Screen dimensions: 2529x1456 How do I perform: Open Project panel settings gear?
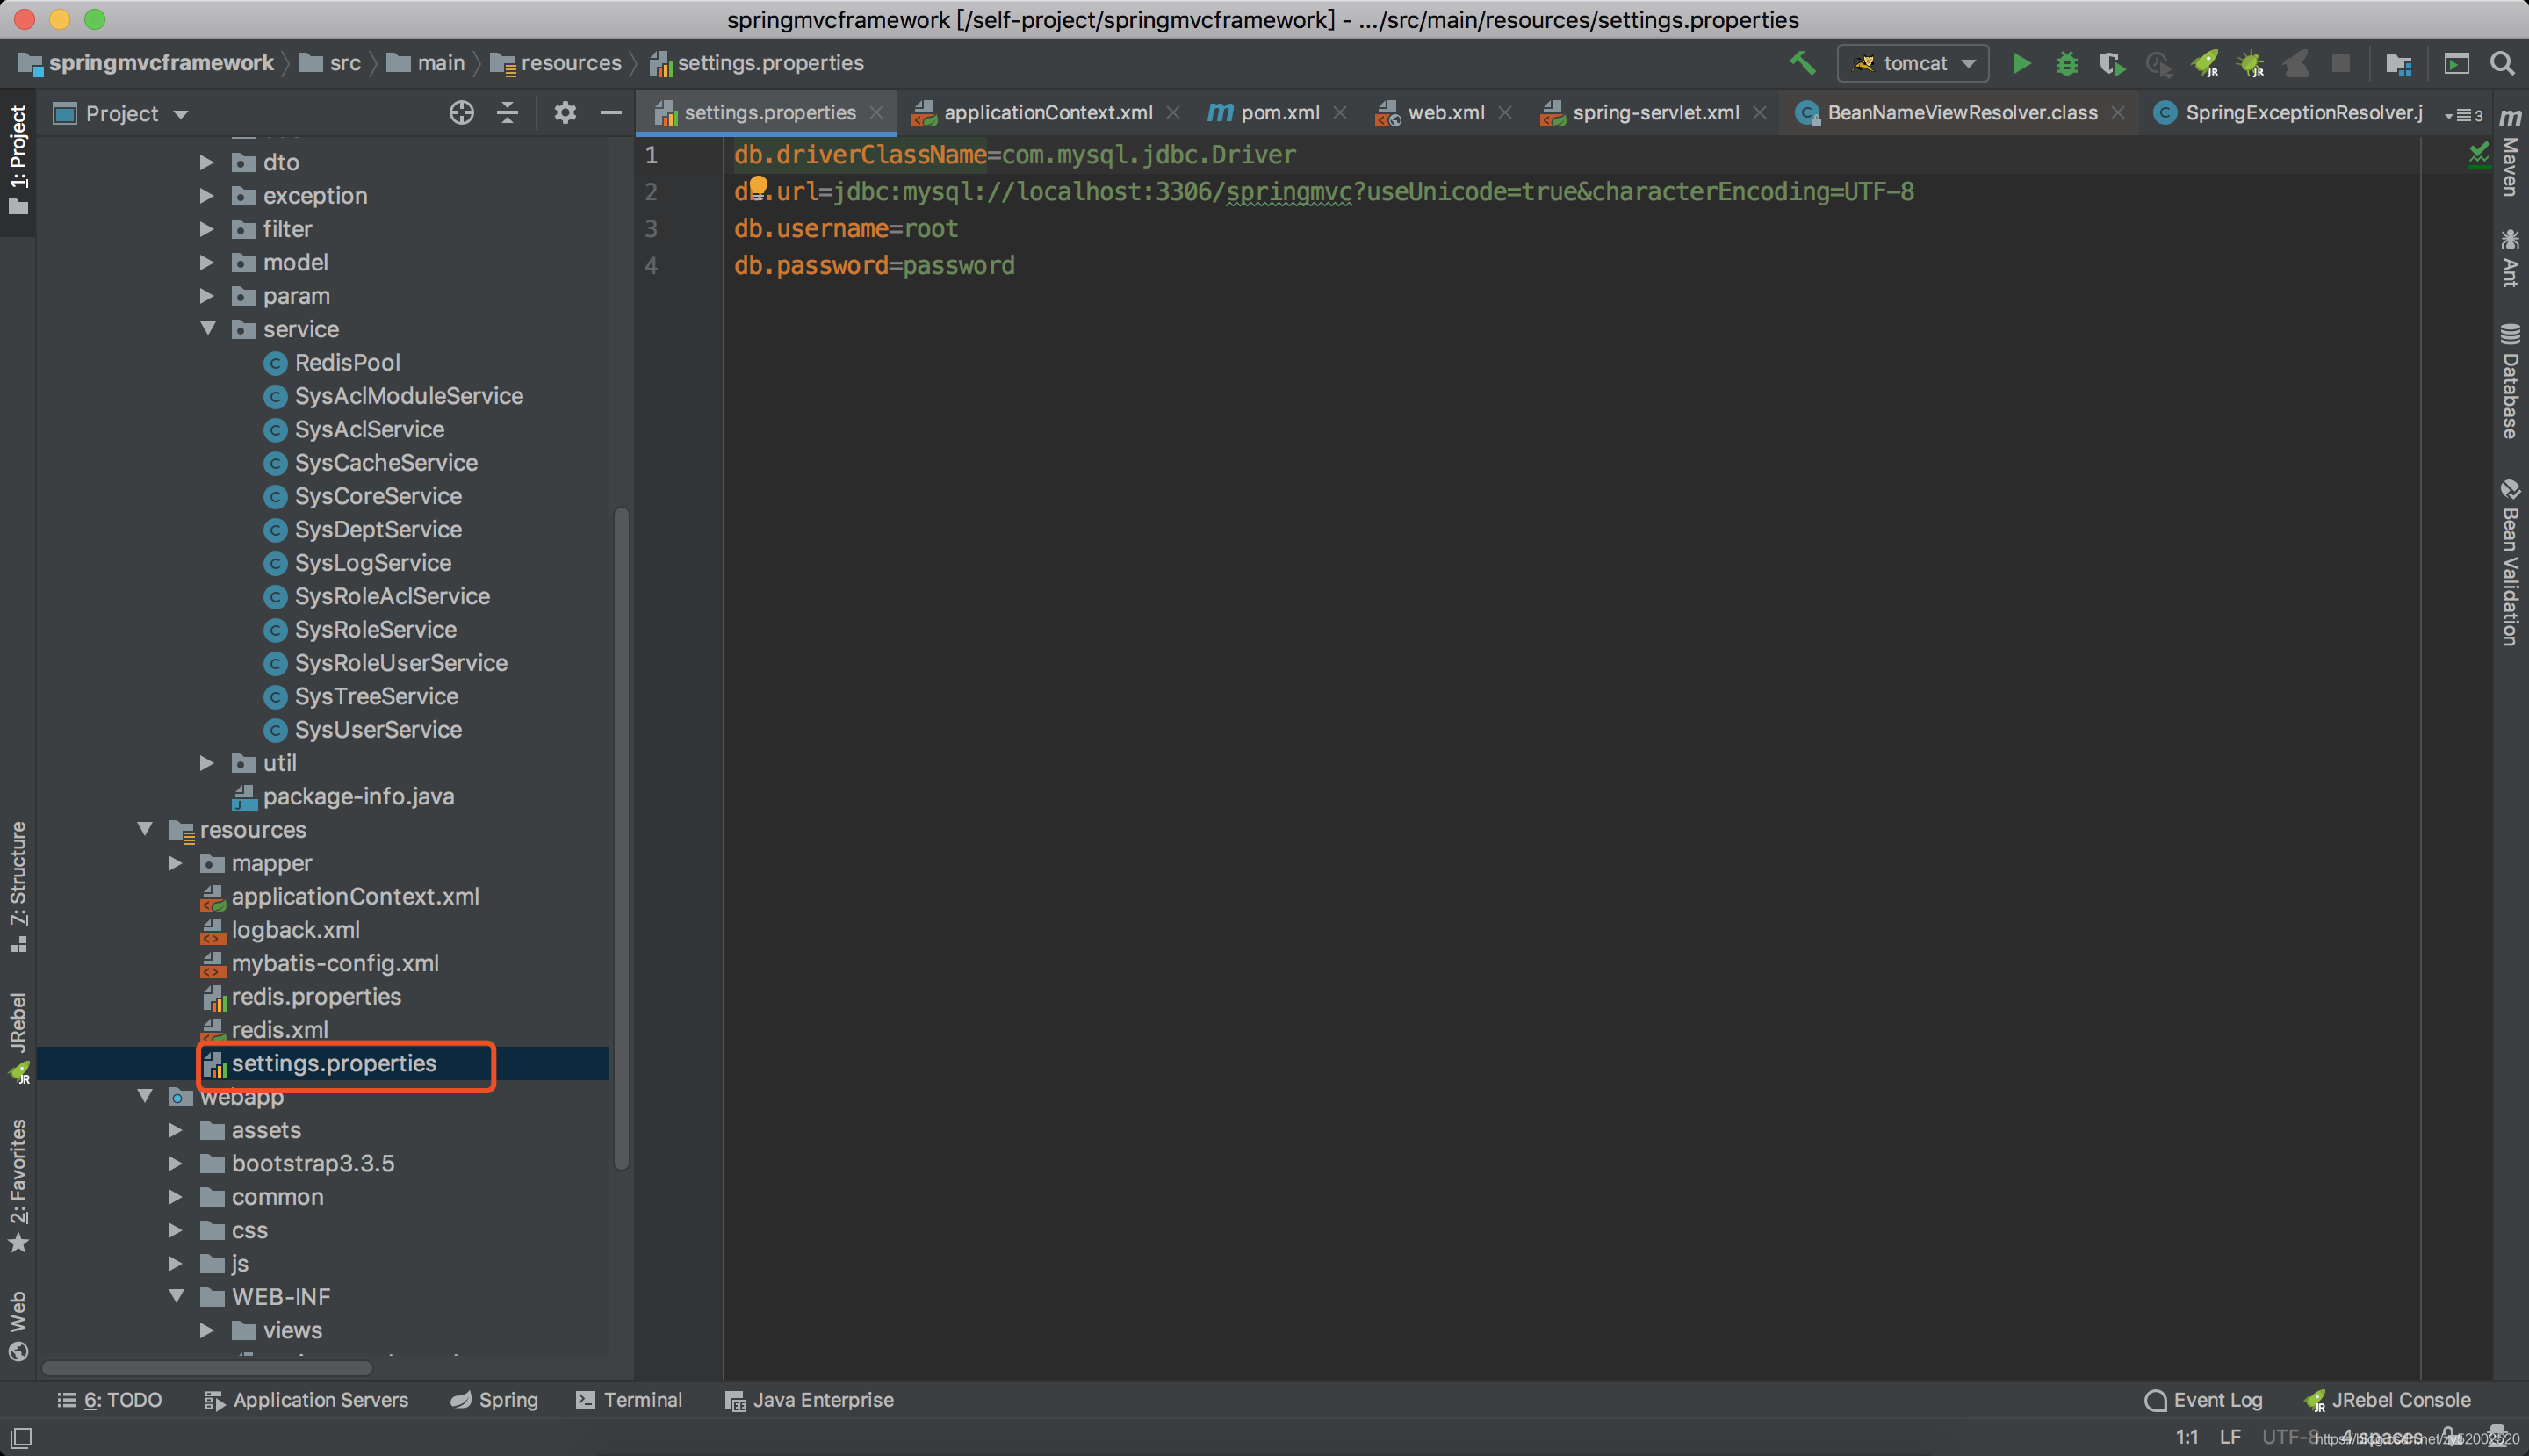[x=565, y=113]
